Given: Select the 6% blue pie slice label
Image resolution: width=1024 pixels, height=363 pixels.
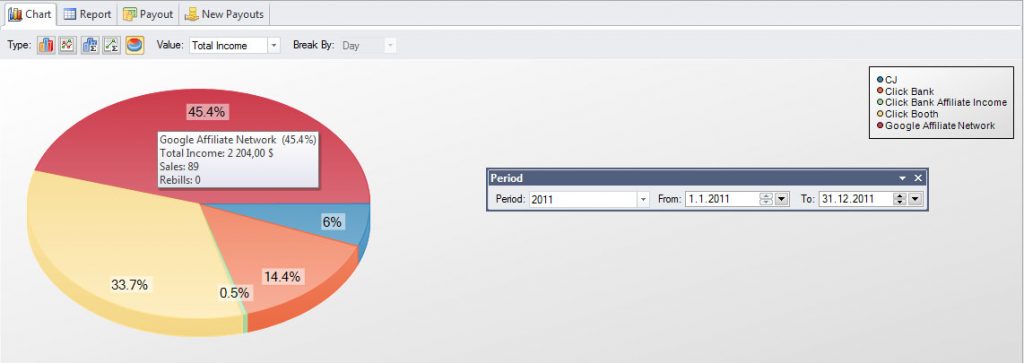Looking at the screenshot, I should [332, 222].
